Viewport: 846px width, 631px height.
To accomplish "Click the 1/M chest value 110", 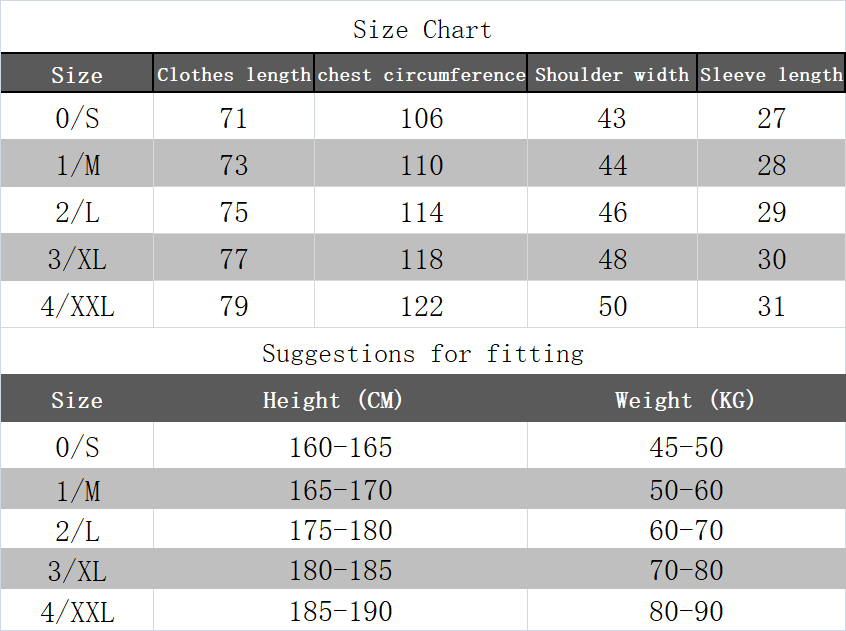I will [421, 164].
